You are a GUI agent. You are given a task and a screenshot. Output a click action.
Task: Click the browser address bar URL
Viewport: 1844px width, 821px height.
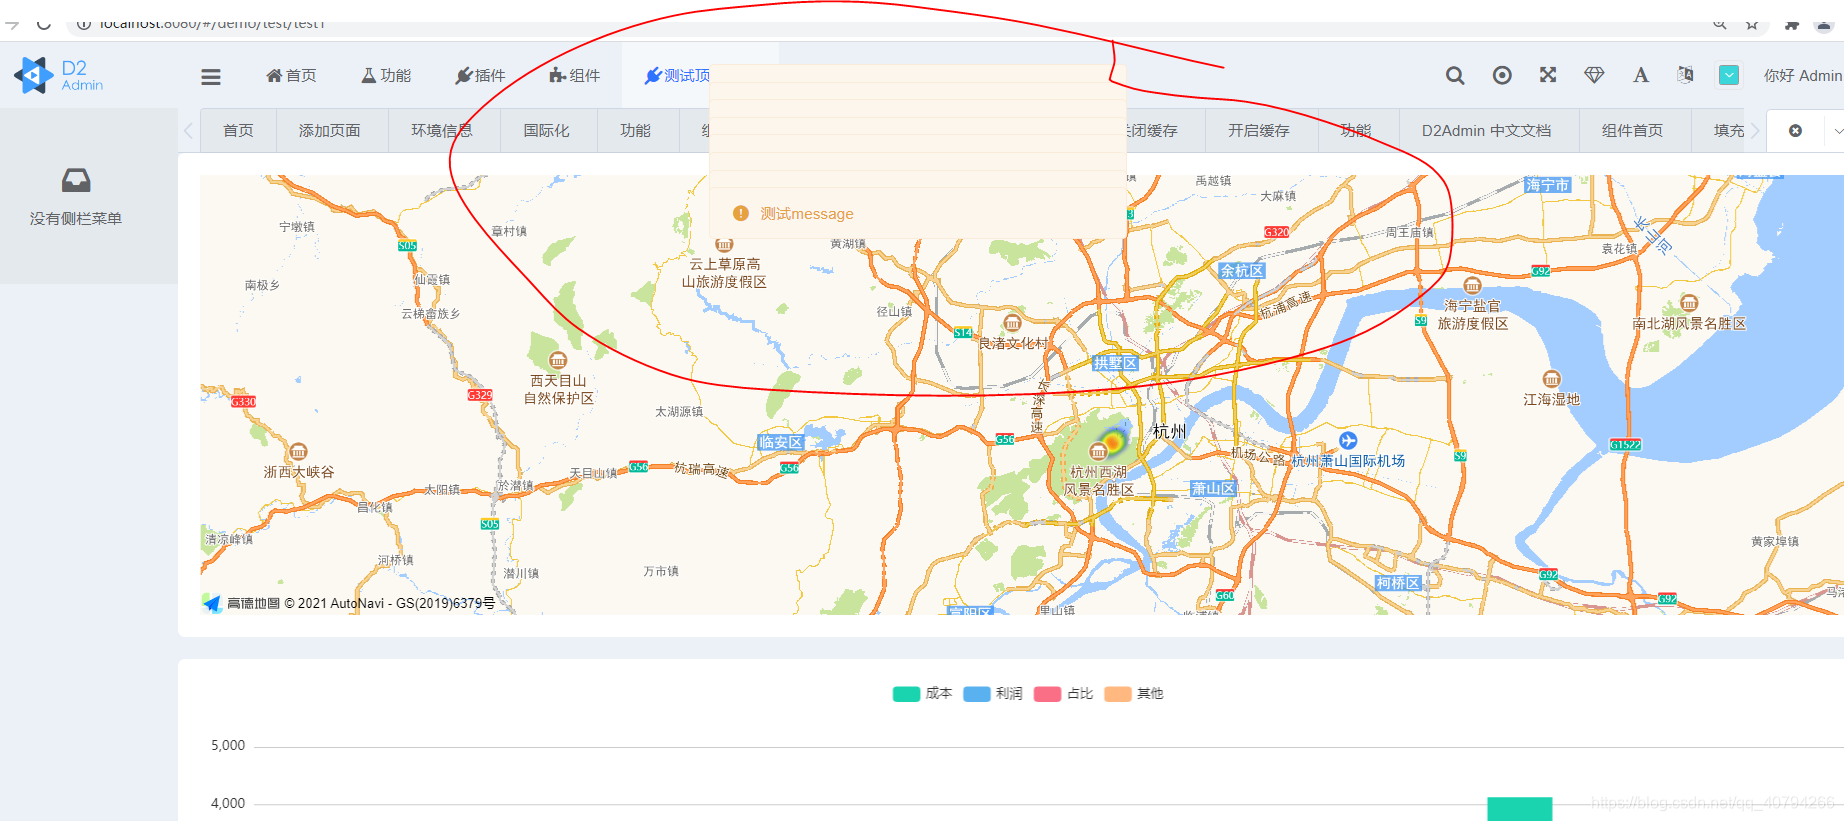[x=212, y=23]
